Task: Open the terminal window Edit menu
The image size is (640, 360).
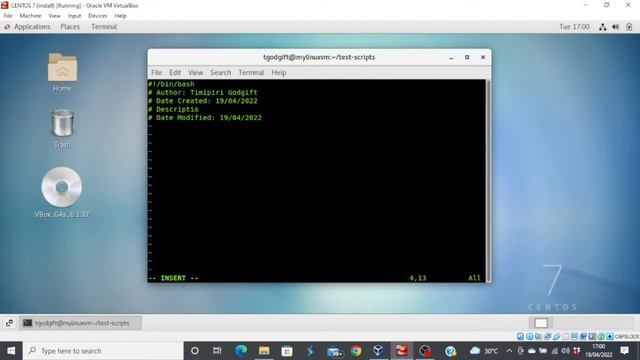Action: tap(175, 73)
